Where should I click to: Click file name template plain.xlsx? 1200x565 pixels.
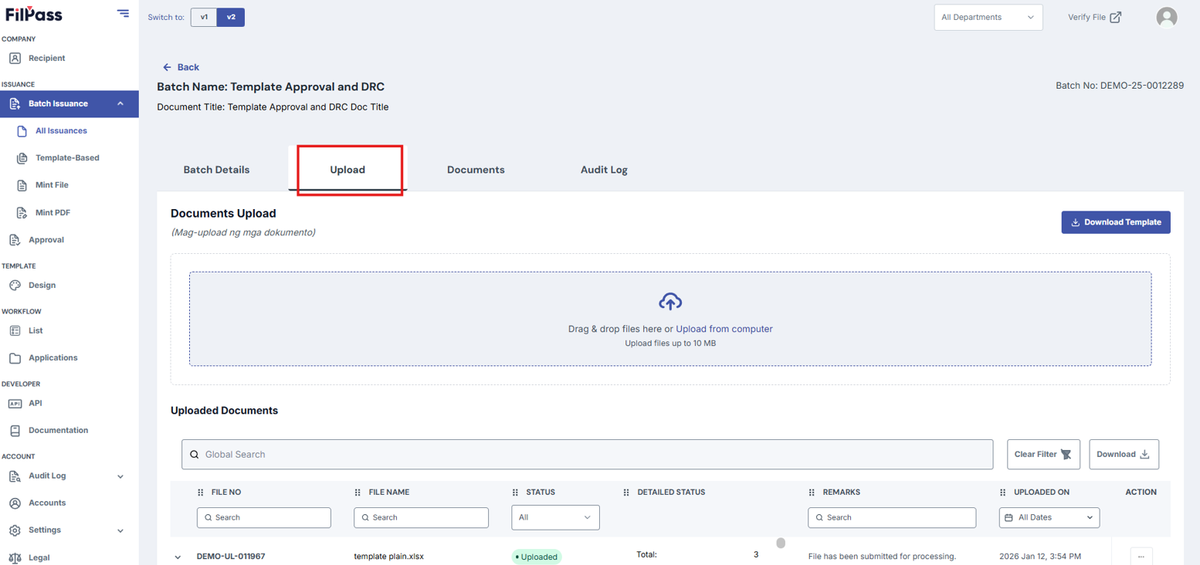pos(389,556)
